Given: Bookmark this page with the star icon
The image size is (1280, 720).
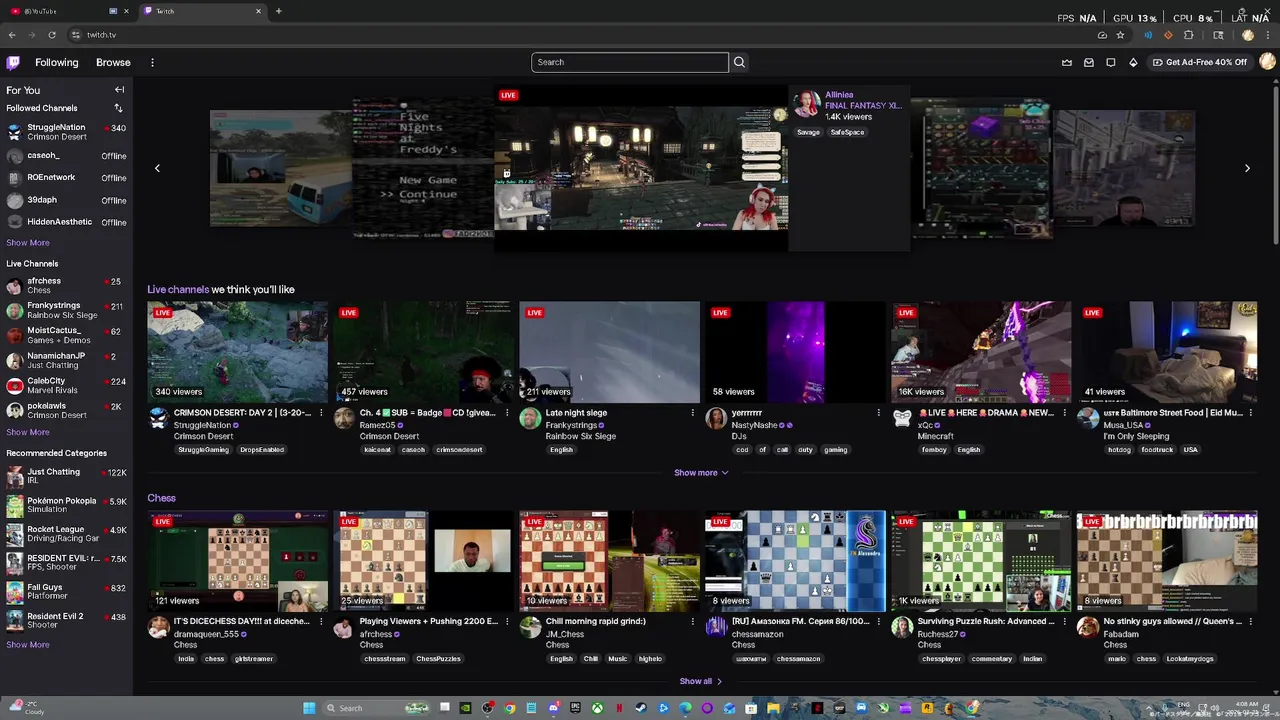Looking at the screenshot, I should (x=1120, y=35).
